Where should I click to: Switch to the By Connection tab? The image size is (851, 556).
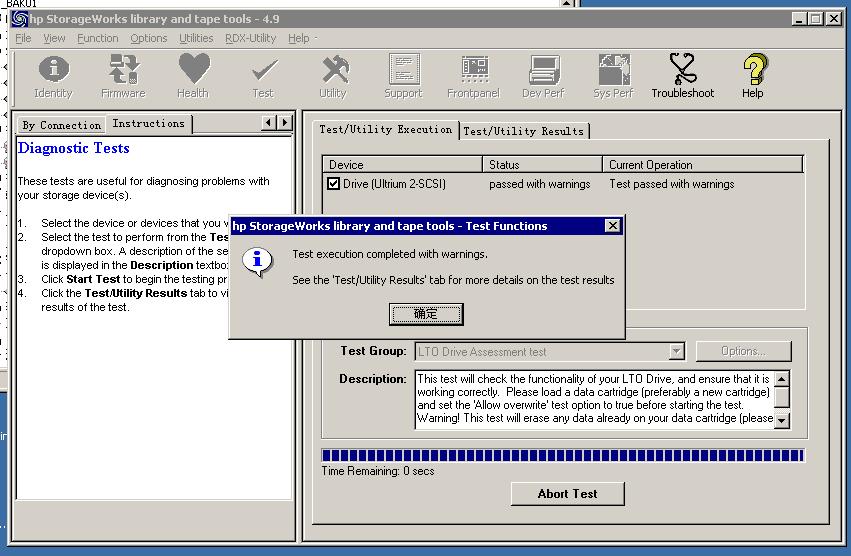(x=62, y=125)
